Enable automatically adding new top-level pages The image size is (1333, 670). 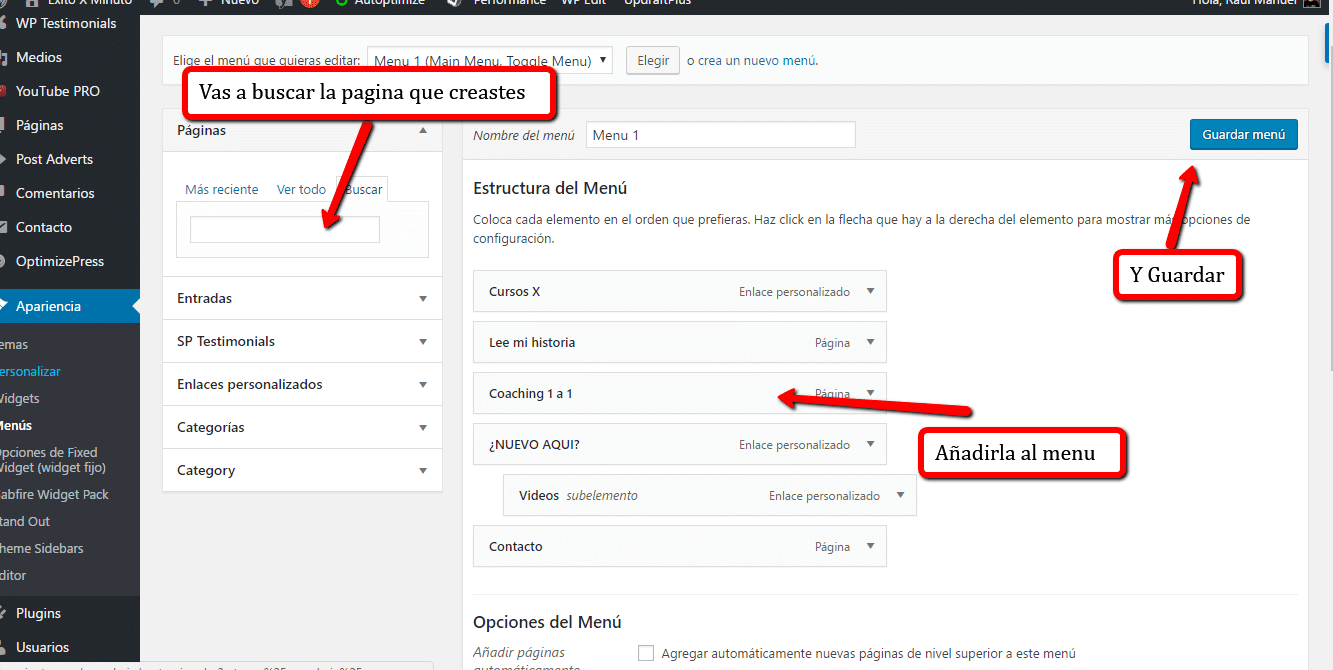click(x=646, y=653)
